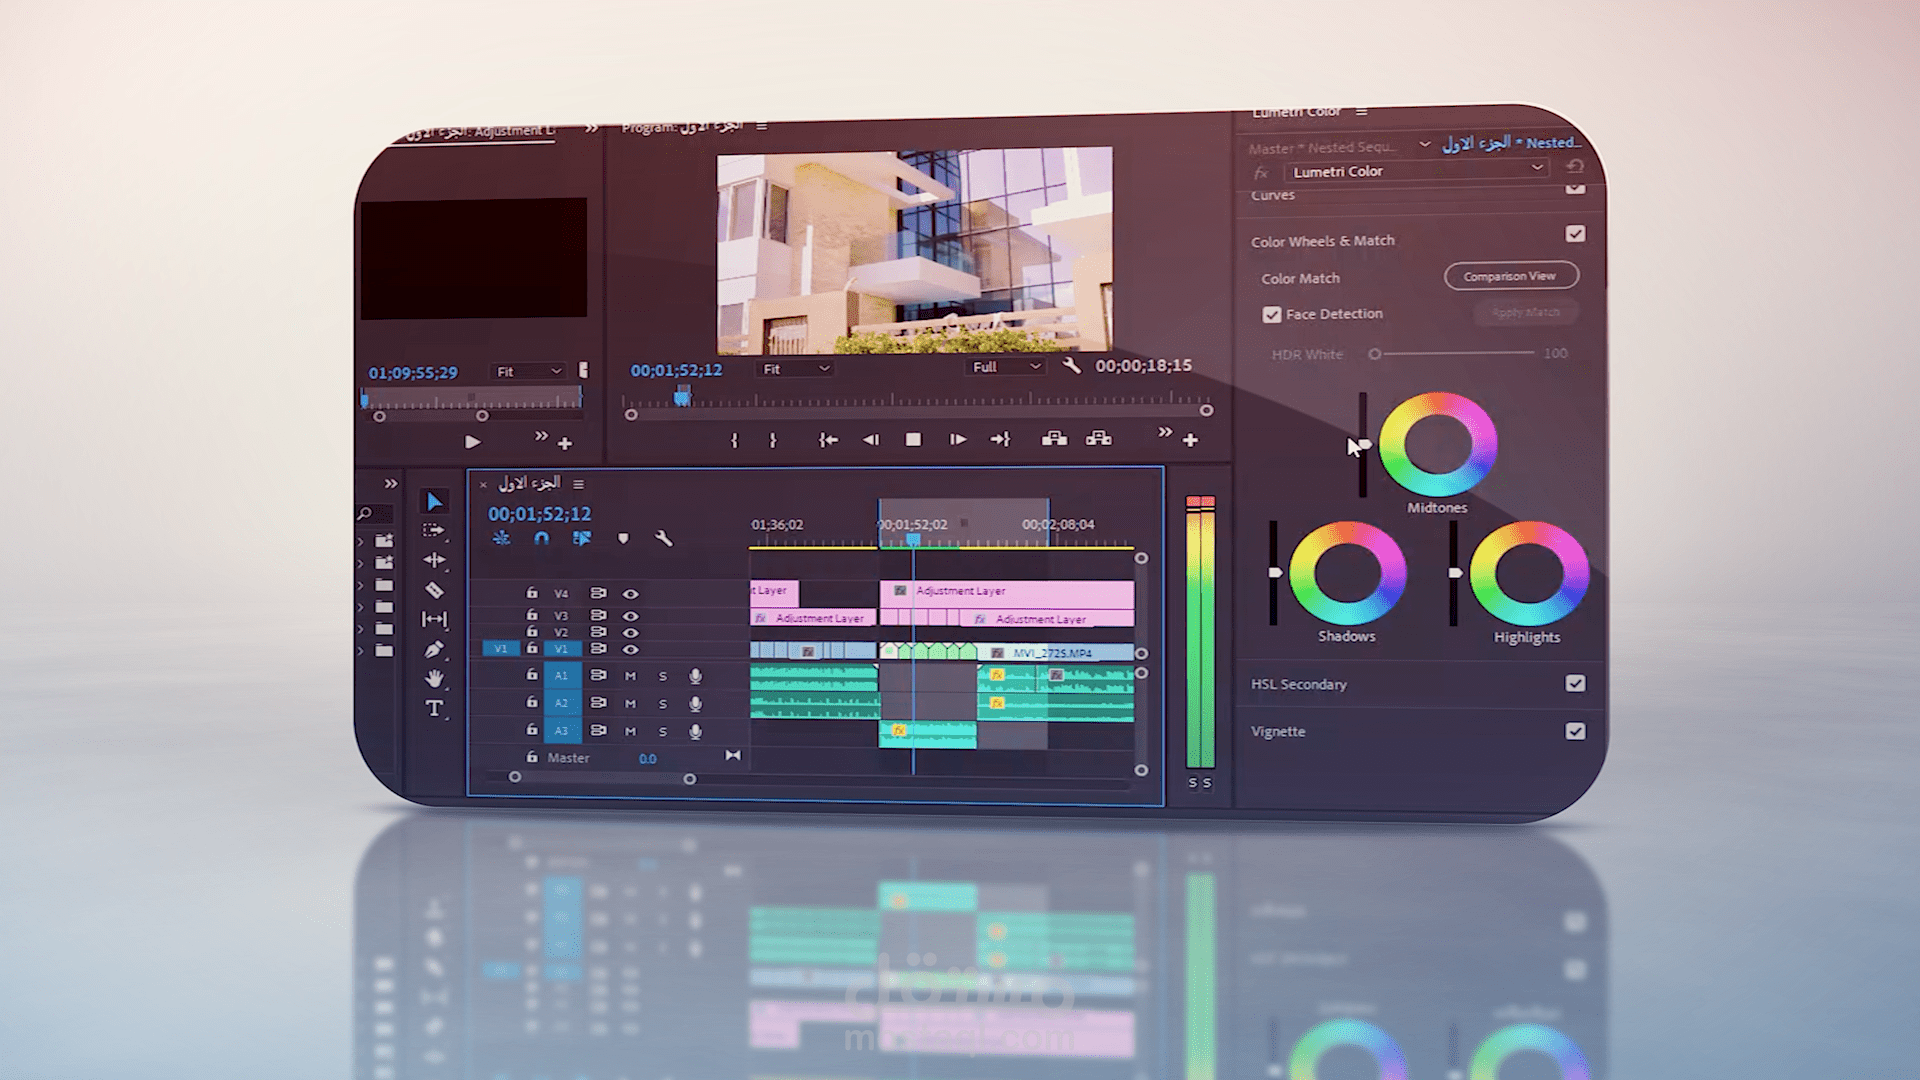Click the Comparison View button
1920x1080 pixels.
click(1510, 276)
